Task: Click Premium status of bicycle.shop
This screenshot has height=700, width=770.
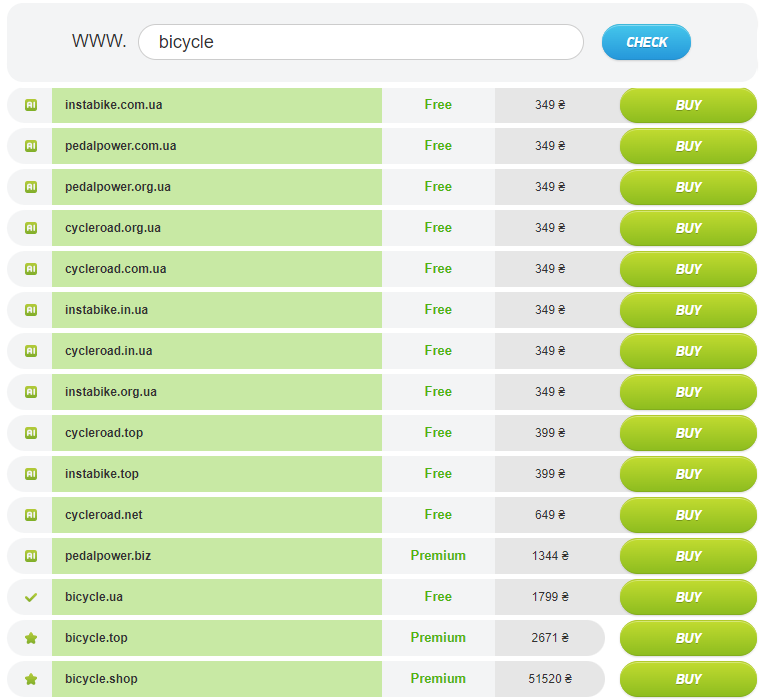Action: (x=438, y=679)
